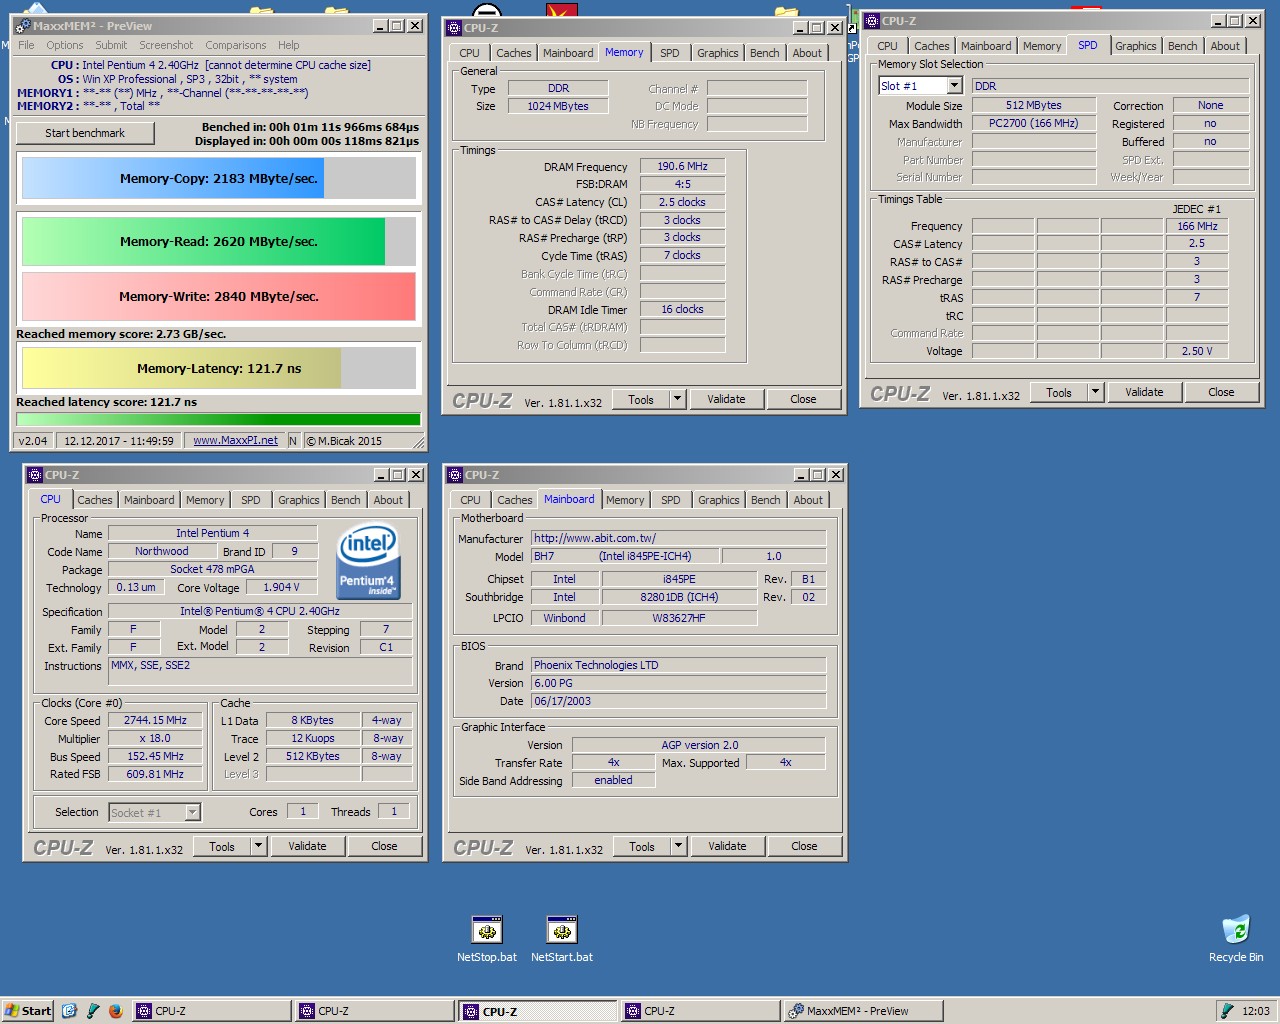Click Start benchmark in MaxxMEM²
The width and height of the screenshot is (1280, 1024).
pos(85,133)
